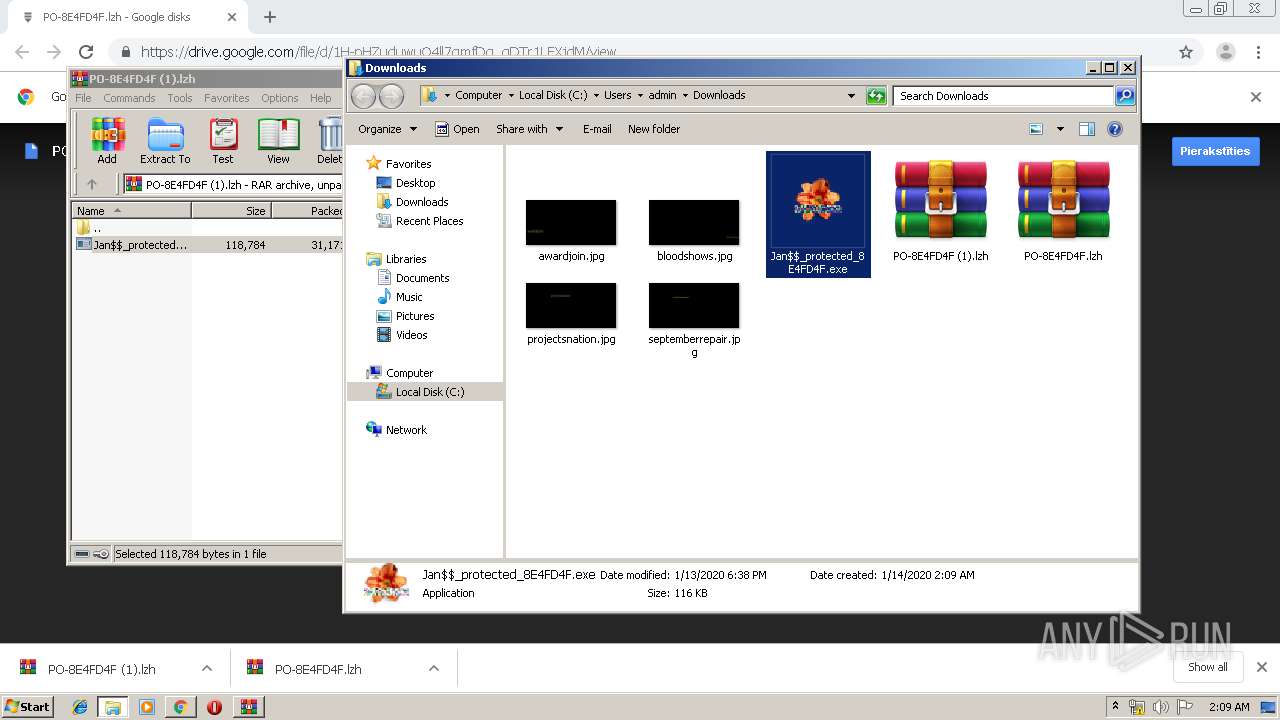Select the septemberrepair.jpg thumbnail
The height and width of the screenshot is (720, 1280).
tap(694, 306)
